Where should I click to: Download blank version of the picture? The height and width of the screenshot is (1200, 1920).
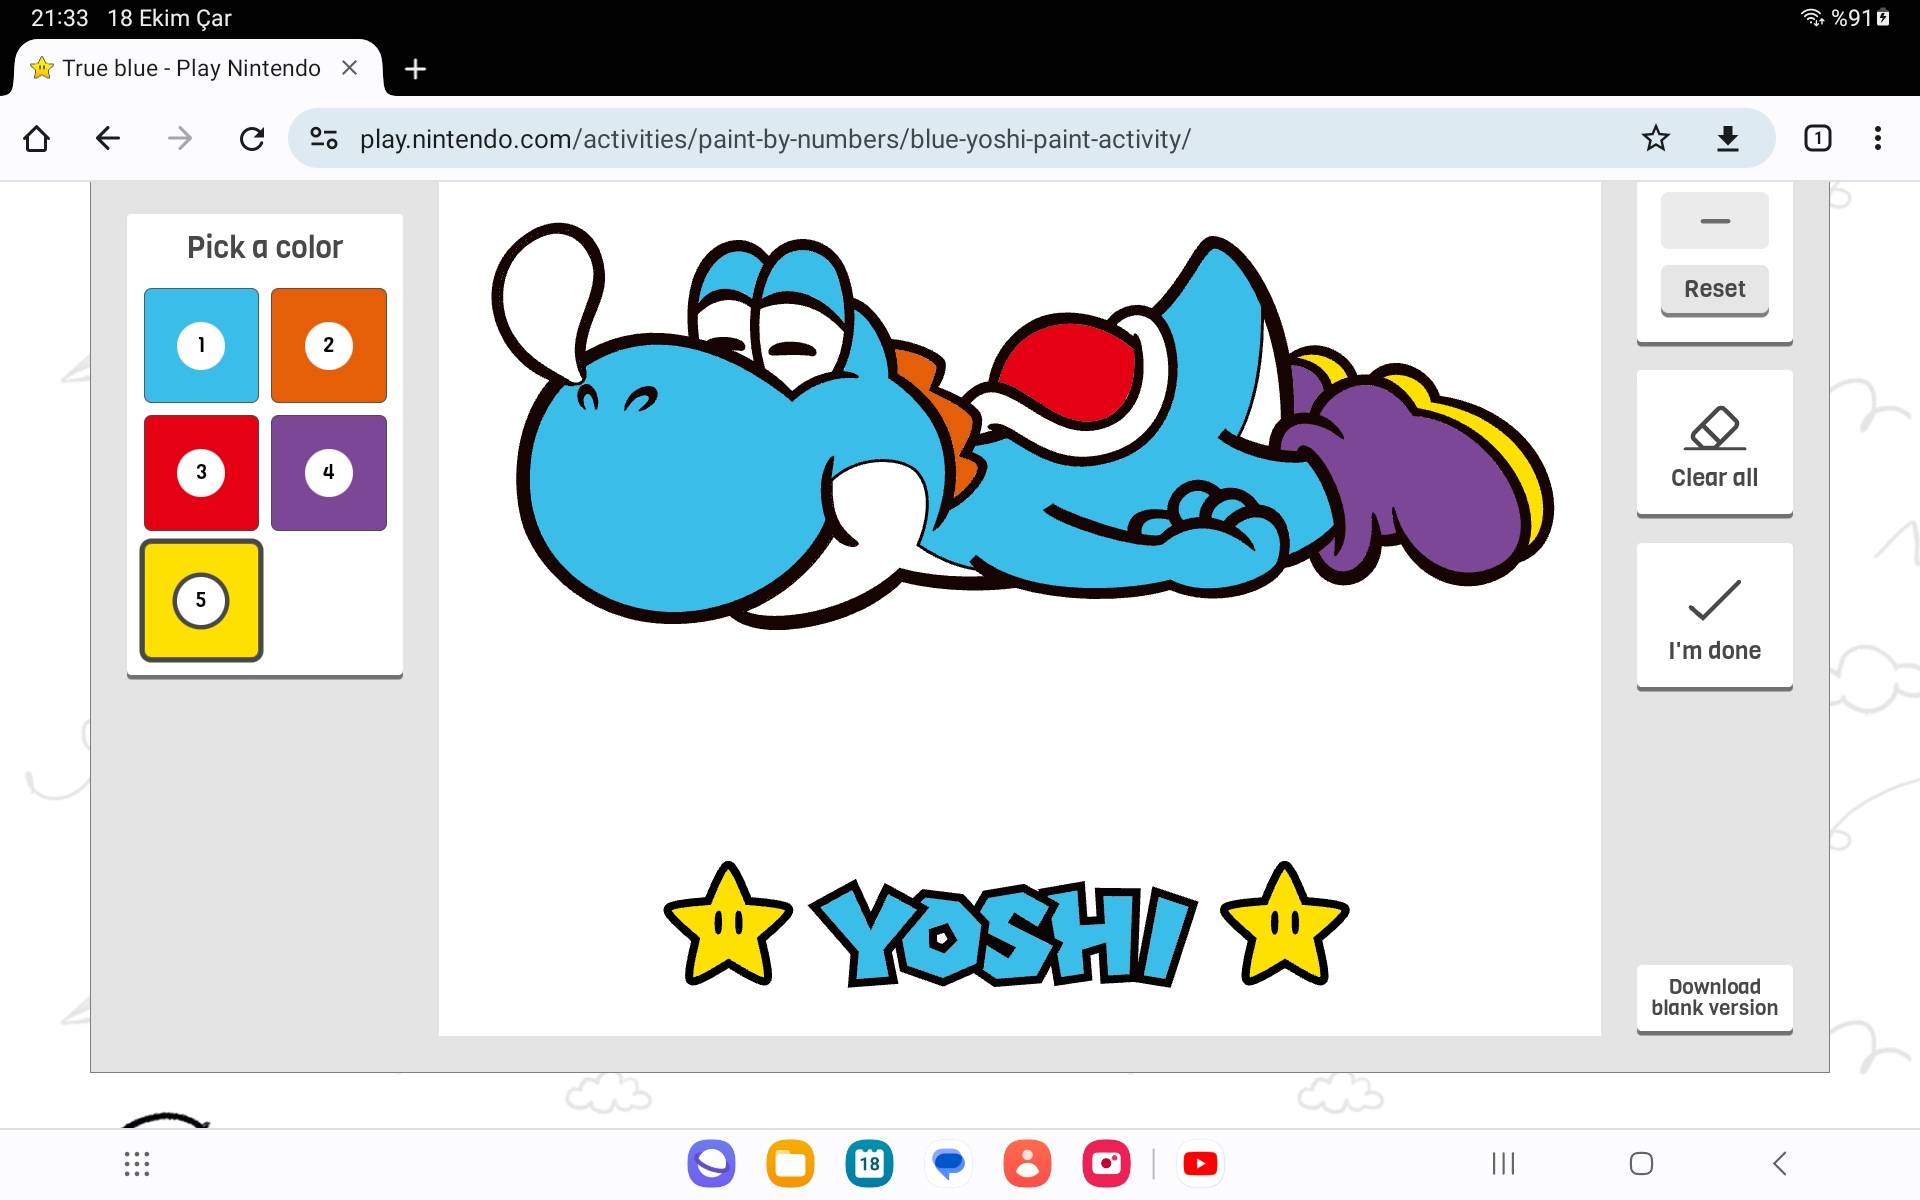pyautogui.click(x=1714, y=998)
